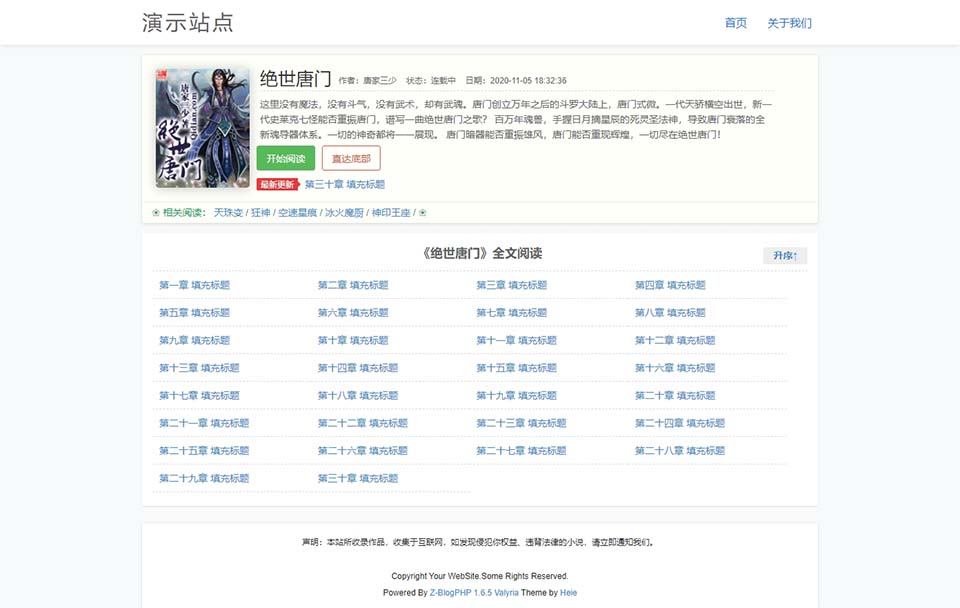The image size is (960, 608).
Task: Click the Z-BlogPHP 1.6.5 Valyria footer link
Action: point(473,593)
